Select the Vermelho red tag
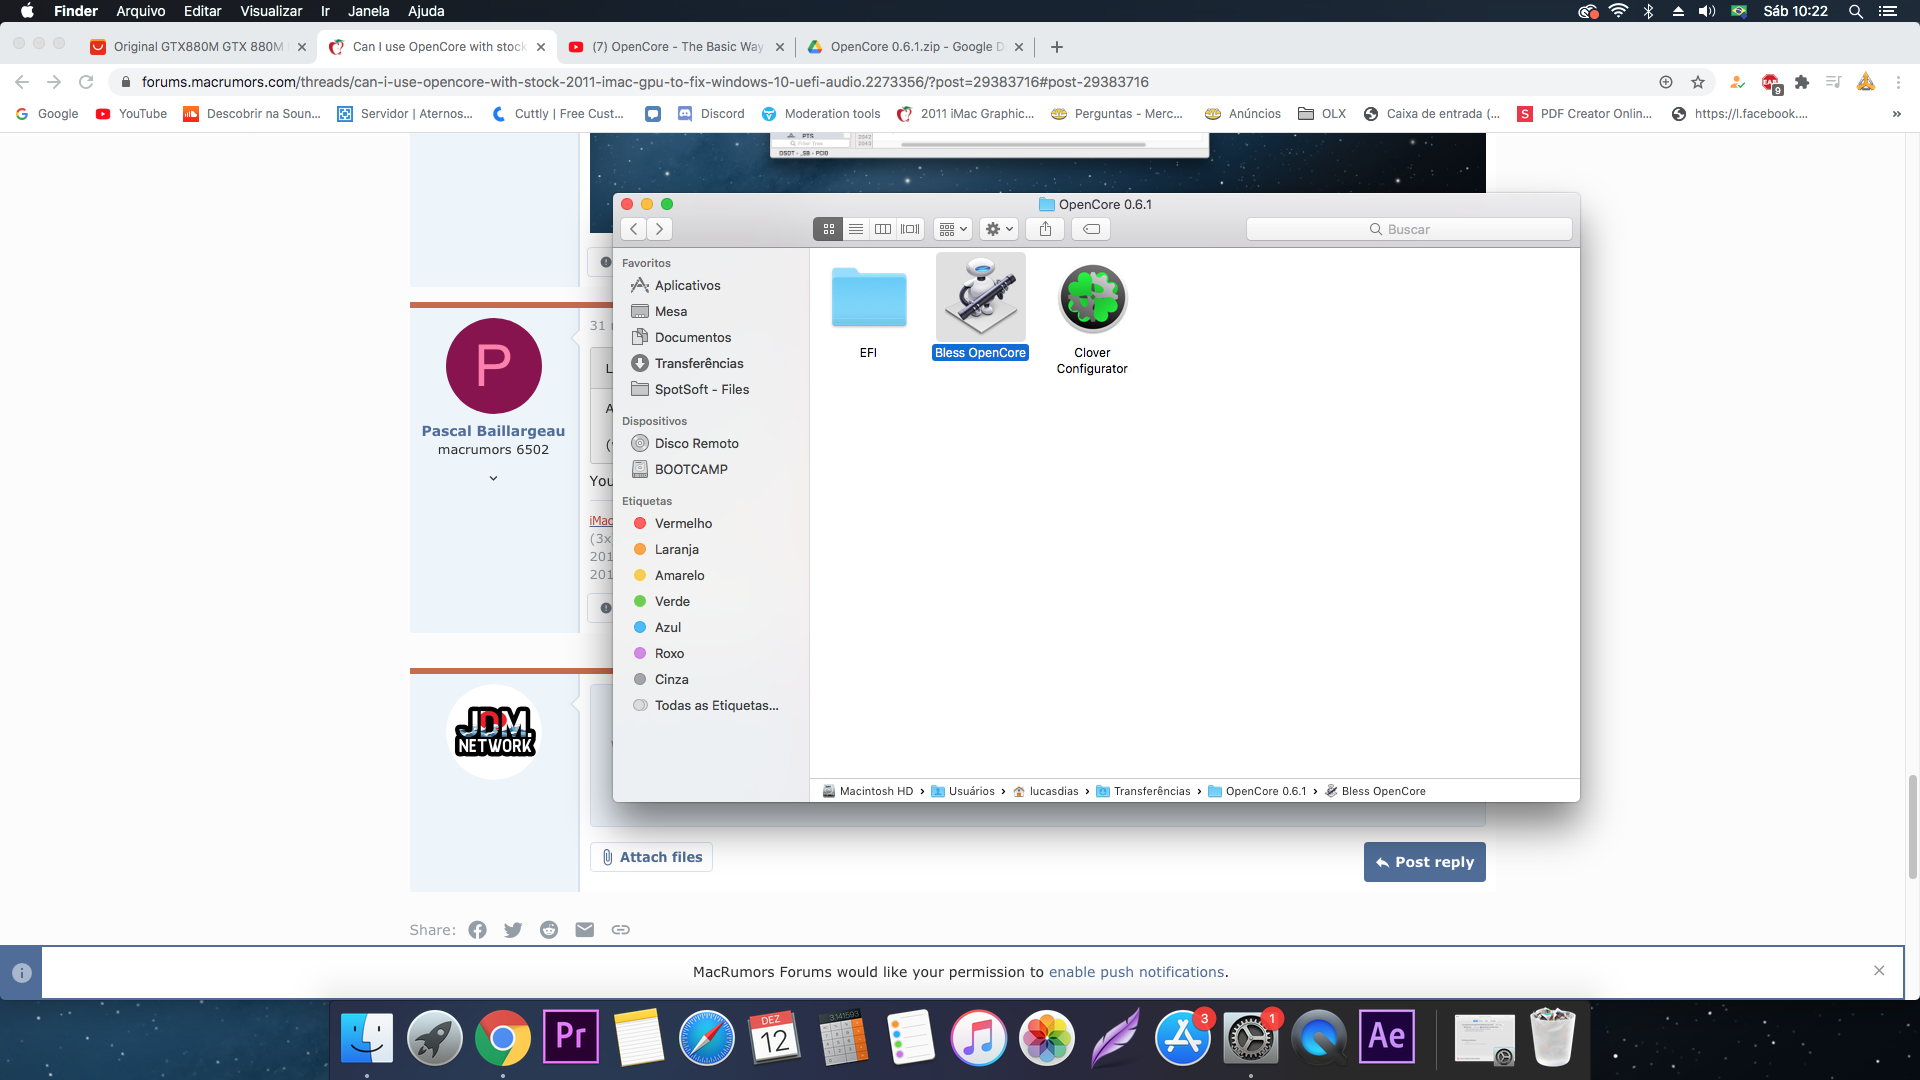The width and height of the screenshot is (1920, 1080). click(x=683, y=523)
